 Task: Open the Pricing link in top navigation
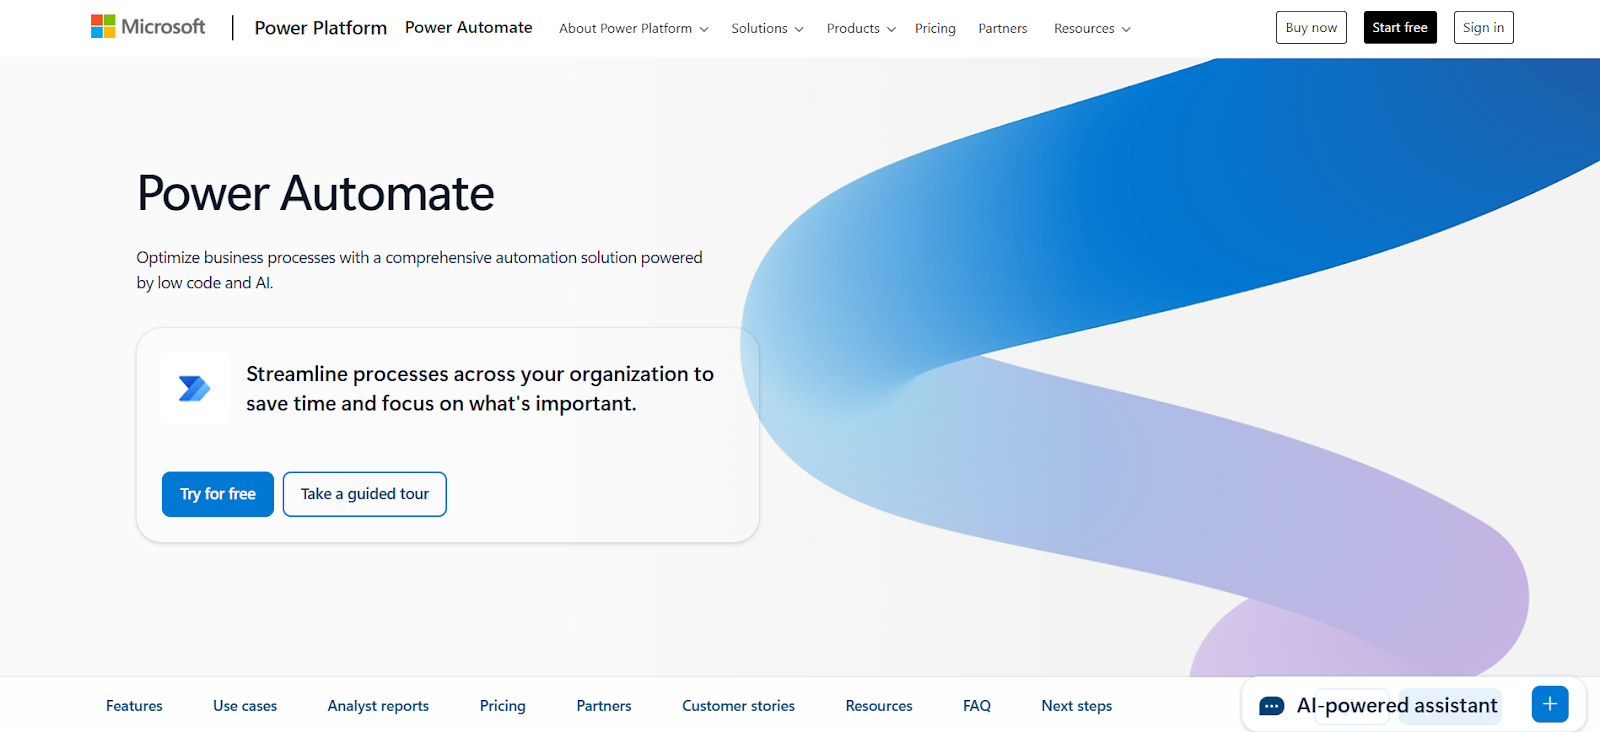pyautogui.click(x=935, y=28)
